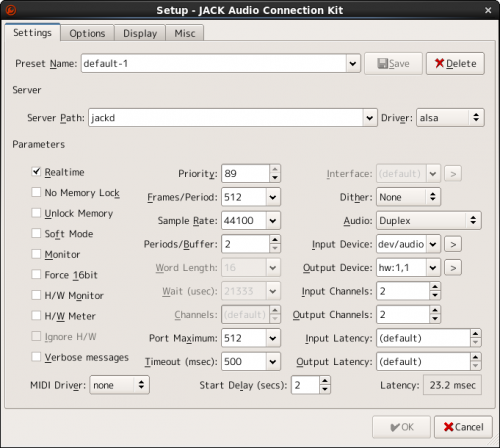Click the Periods/Buffer value field

tap(245, 244)
